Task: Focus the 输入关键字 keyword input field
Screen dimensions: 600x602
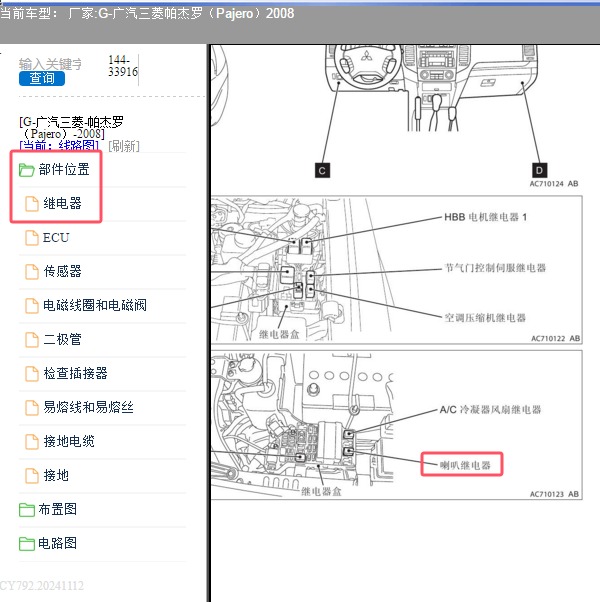Action: coord(50,64)
